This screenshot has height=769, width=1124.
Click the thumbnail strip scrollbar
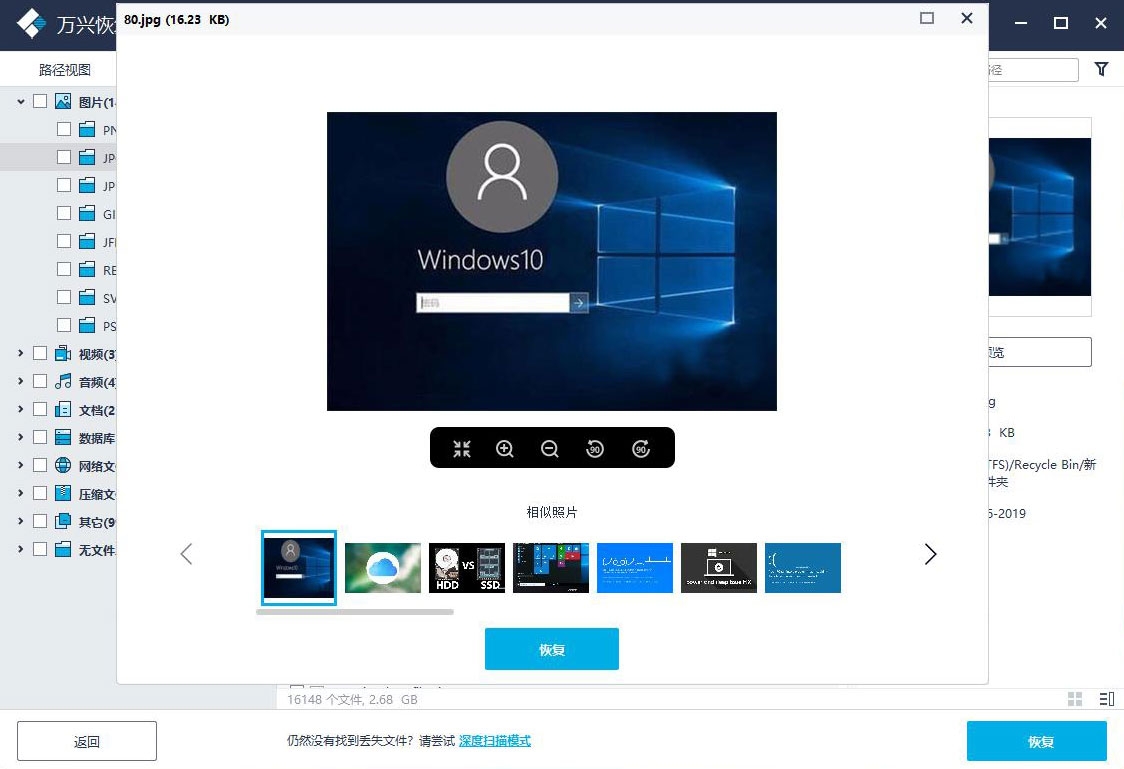pos(355,609)
